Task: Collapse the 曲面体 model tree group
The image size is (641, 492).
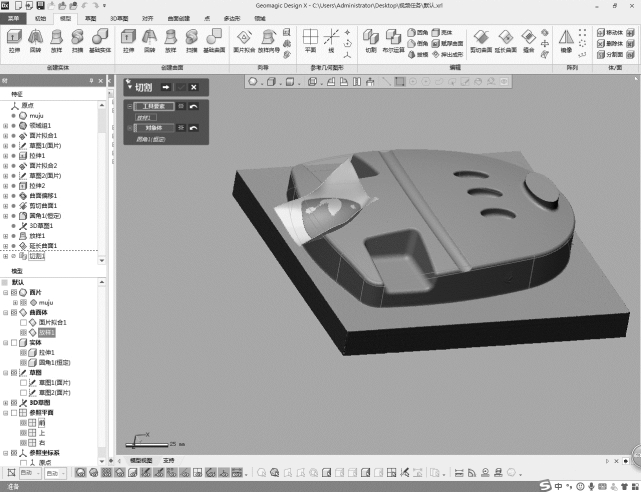Action: tap(5, 313)
